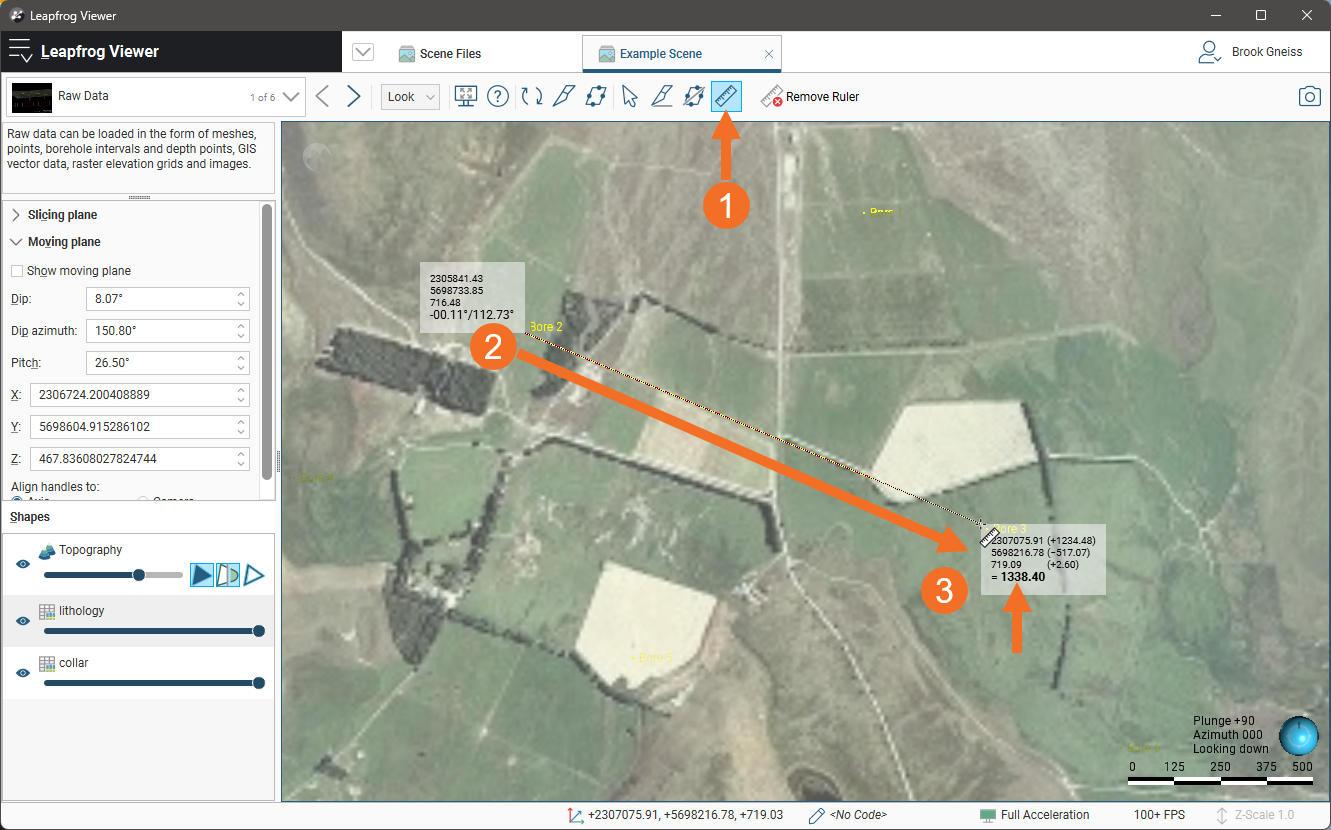This screenshot has width=1331, height=830.
Task: Click the 100+ FPS status entry
Action: [x=1160, y=815]
